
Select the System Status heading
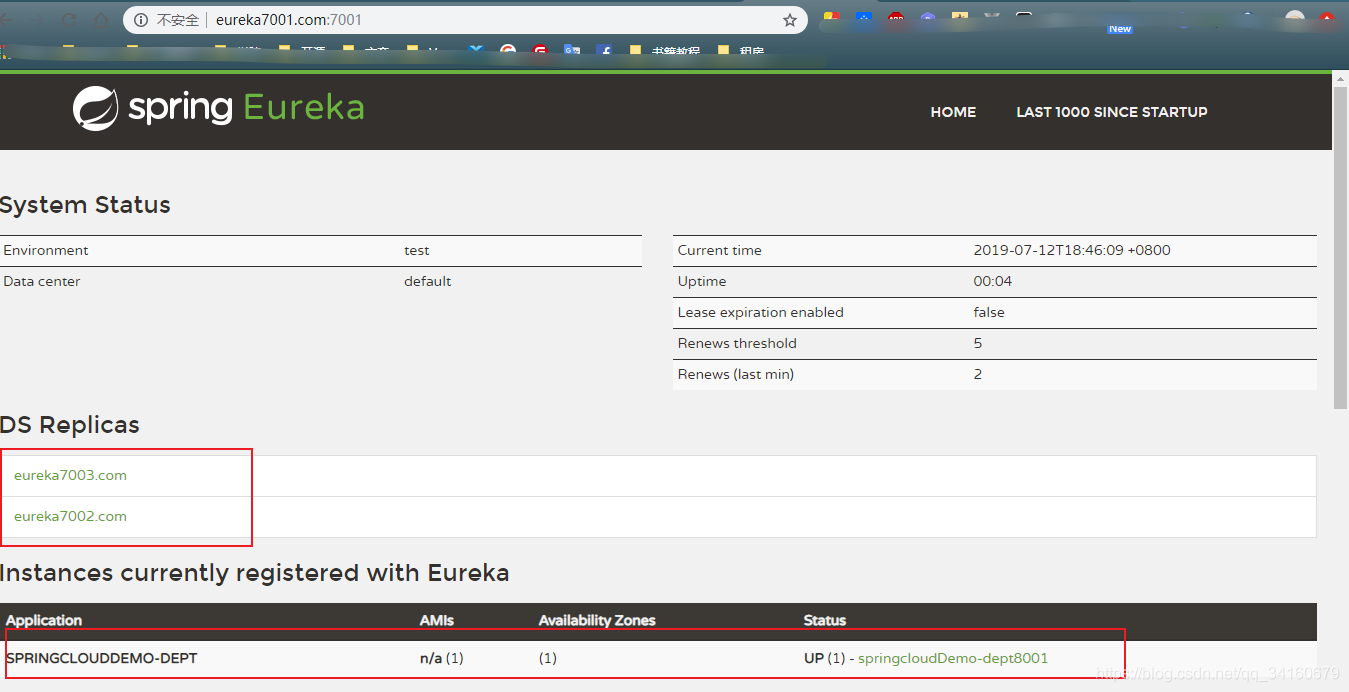pyautogui.click(x=85, y=205)
